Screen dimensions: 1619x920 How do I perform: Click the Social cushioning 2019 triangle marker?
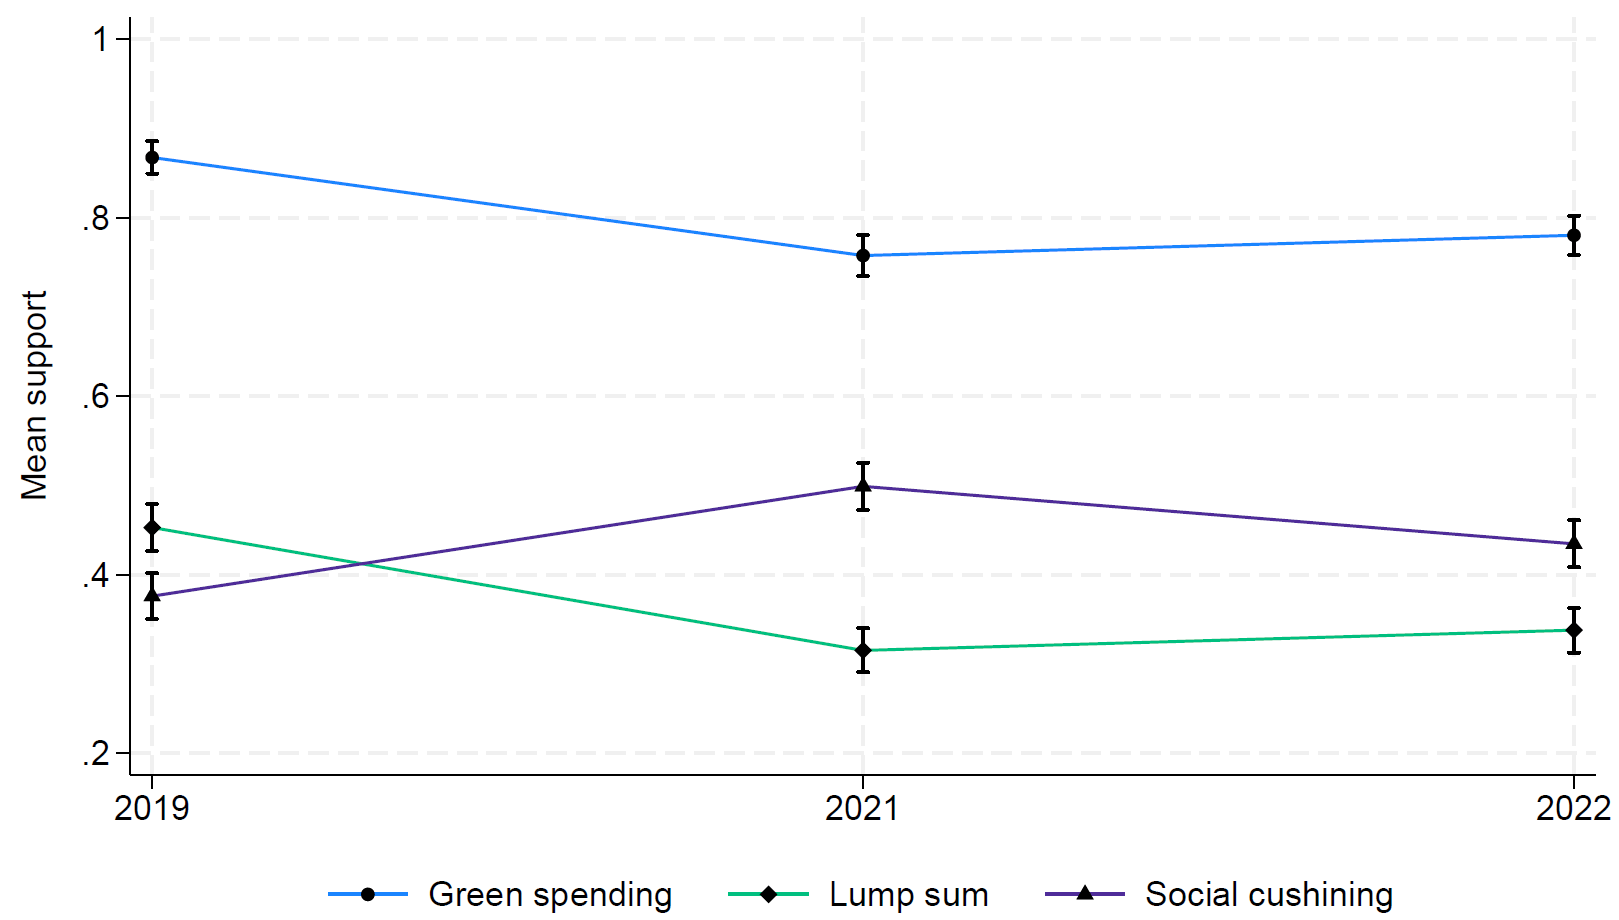click(x=152, y=595)
